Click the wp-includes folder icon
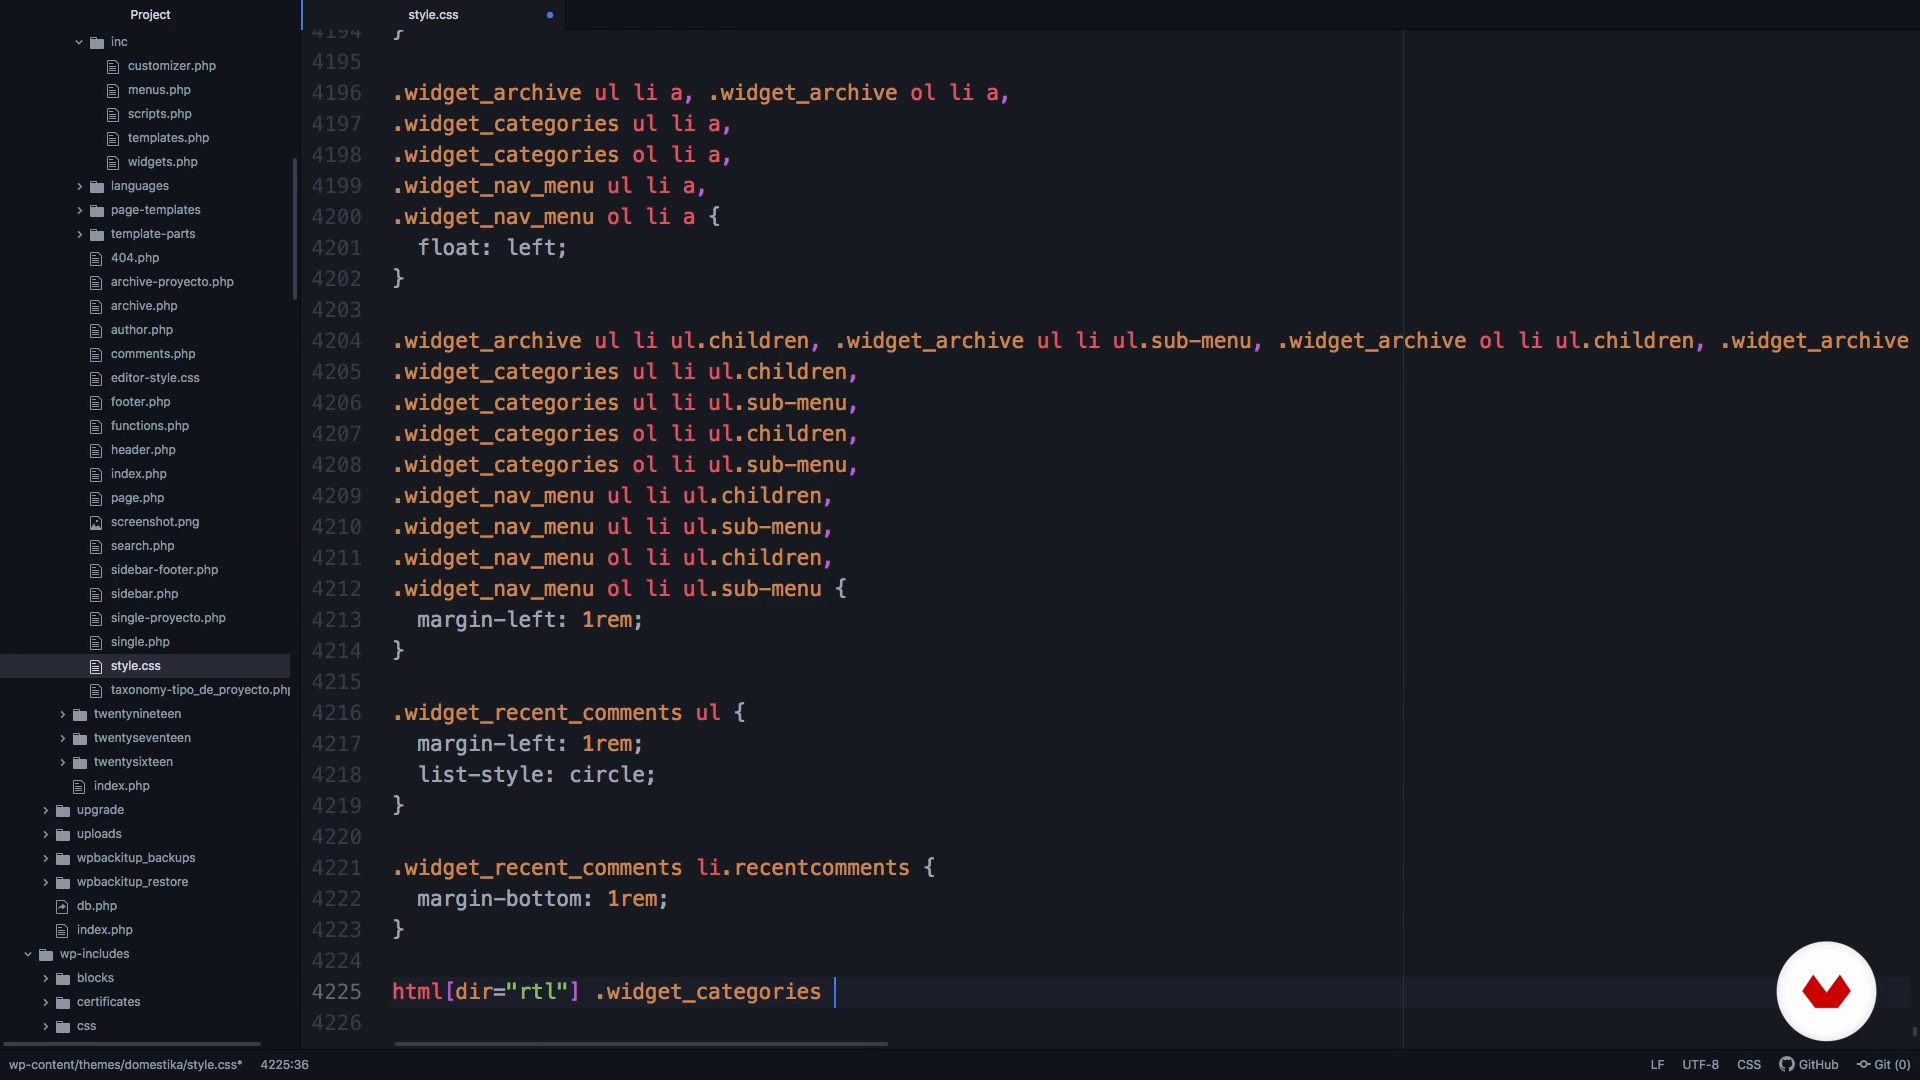The width and height of the screenshot is (1920, 1080). tap(46, 954)
